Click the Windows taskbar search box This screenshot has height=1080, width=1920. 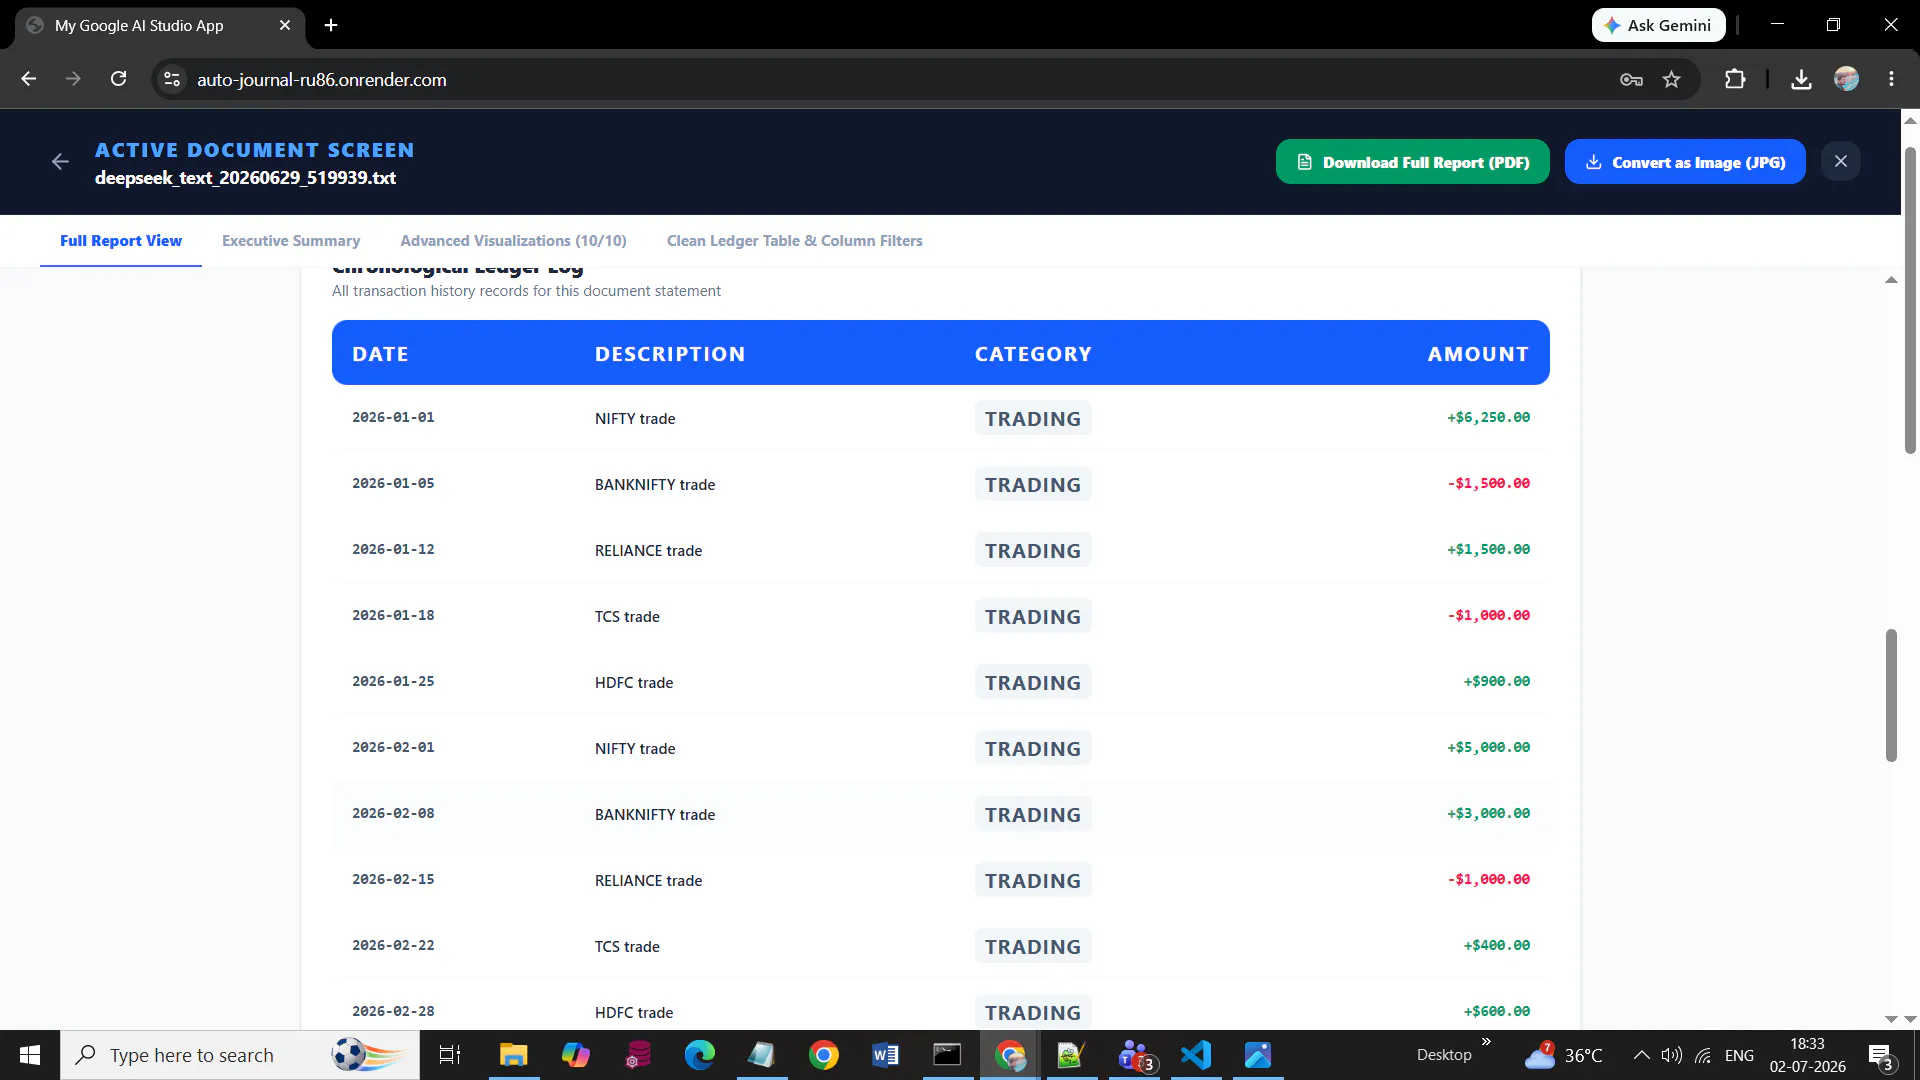[x=240, y=1055]
